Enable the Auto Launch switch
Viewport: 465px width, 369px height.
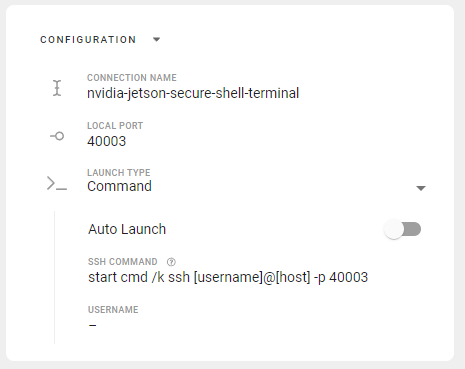tap(402, 229)
